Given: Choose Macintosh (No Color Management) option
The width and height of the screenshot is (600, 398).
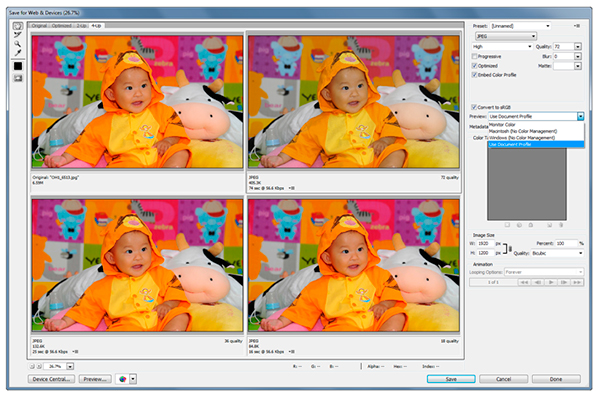Looking at the screenshot, I should coord(536,131).
